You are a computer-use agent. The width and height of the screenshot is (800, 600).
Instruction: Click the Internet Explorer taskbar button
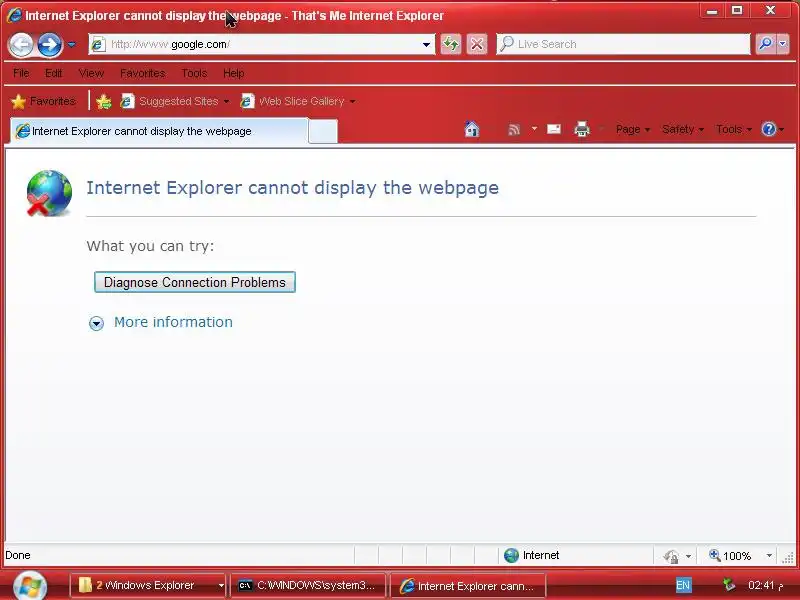point(468,586)
